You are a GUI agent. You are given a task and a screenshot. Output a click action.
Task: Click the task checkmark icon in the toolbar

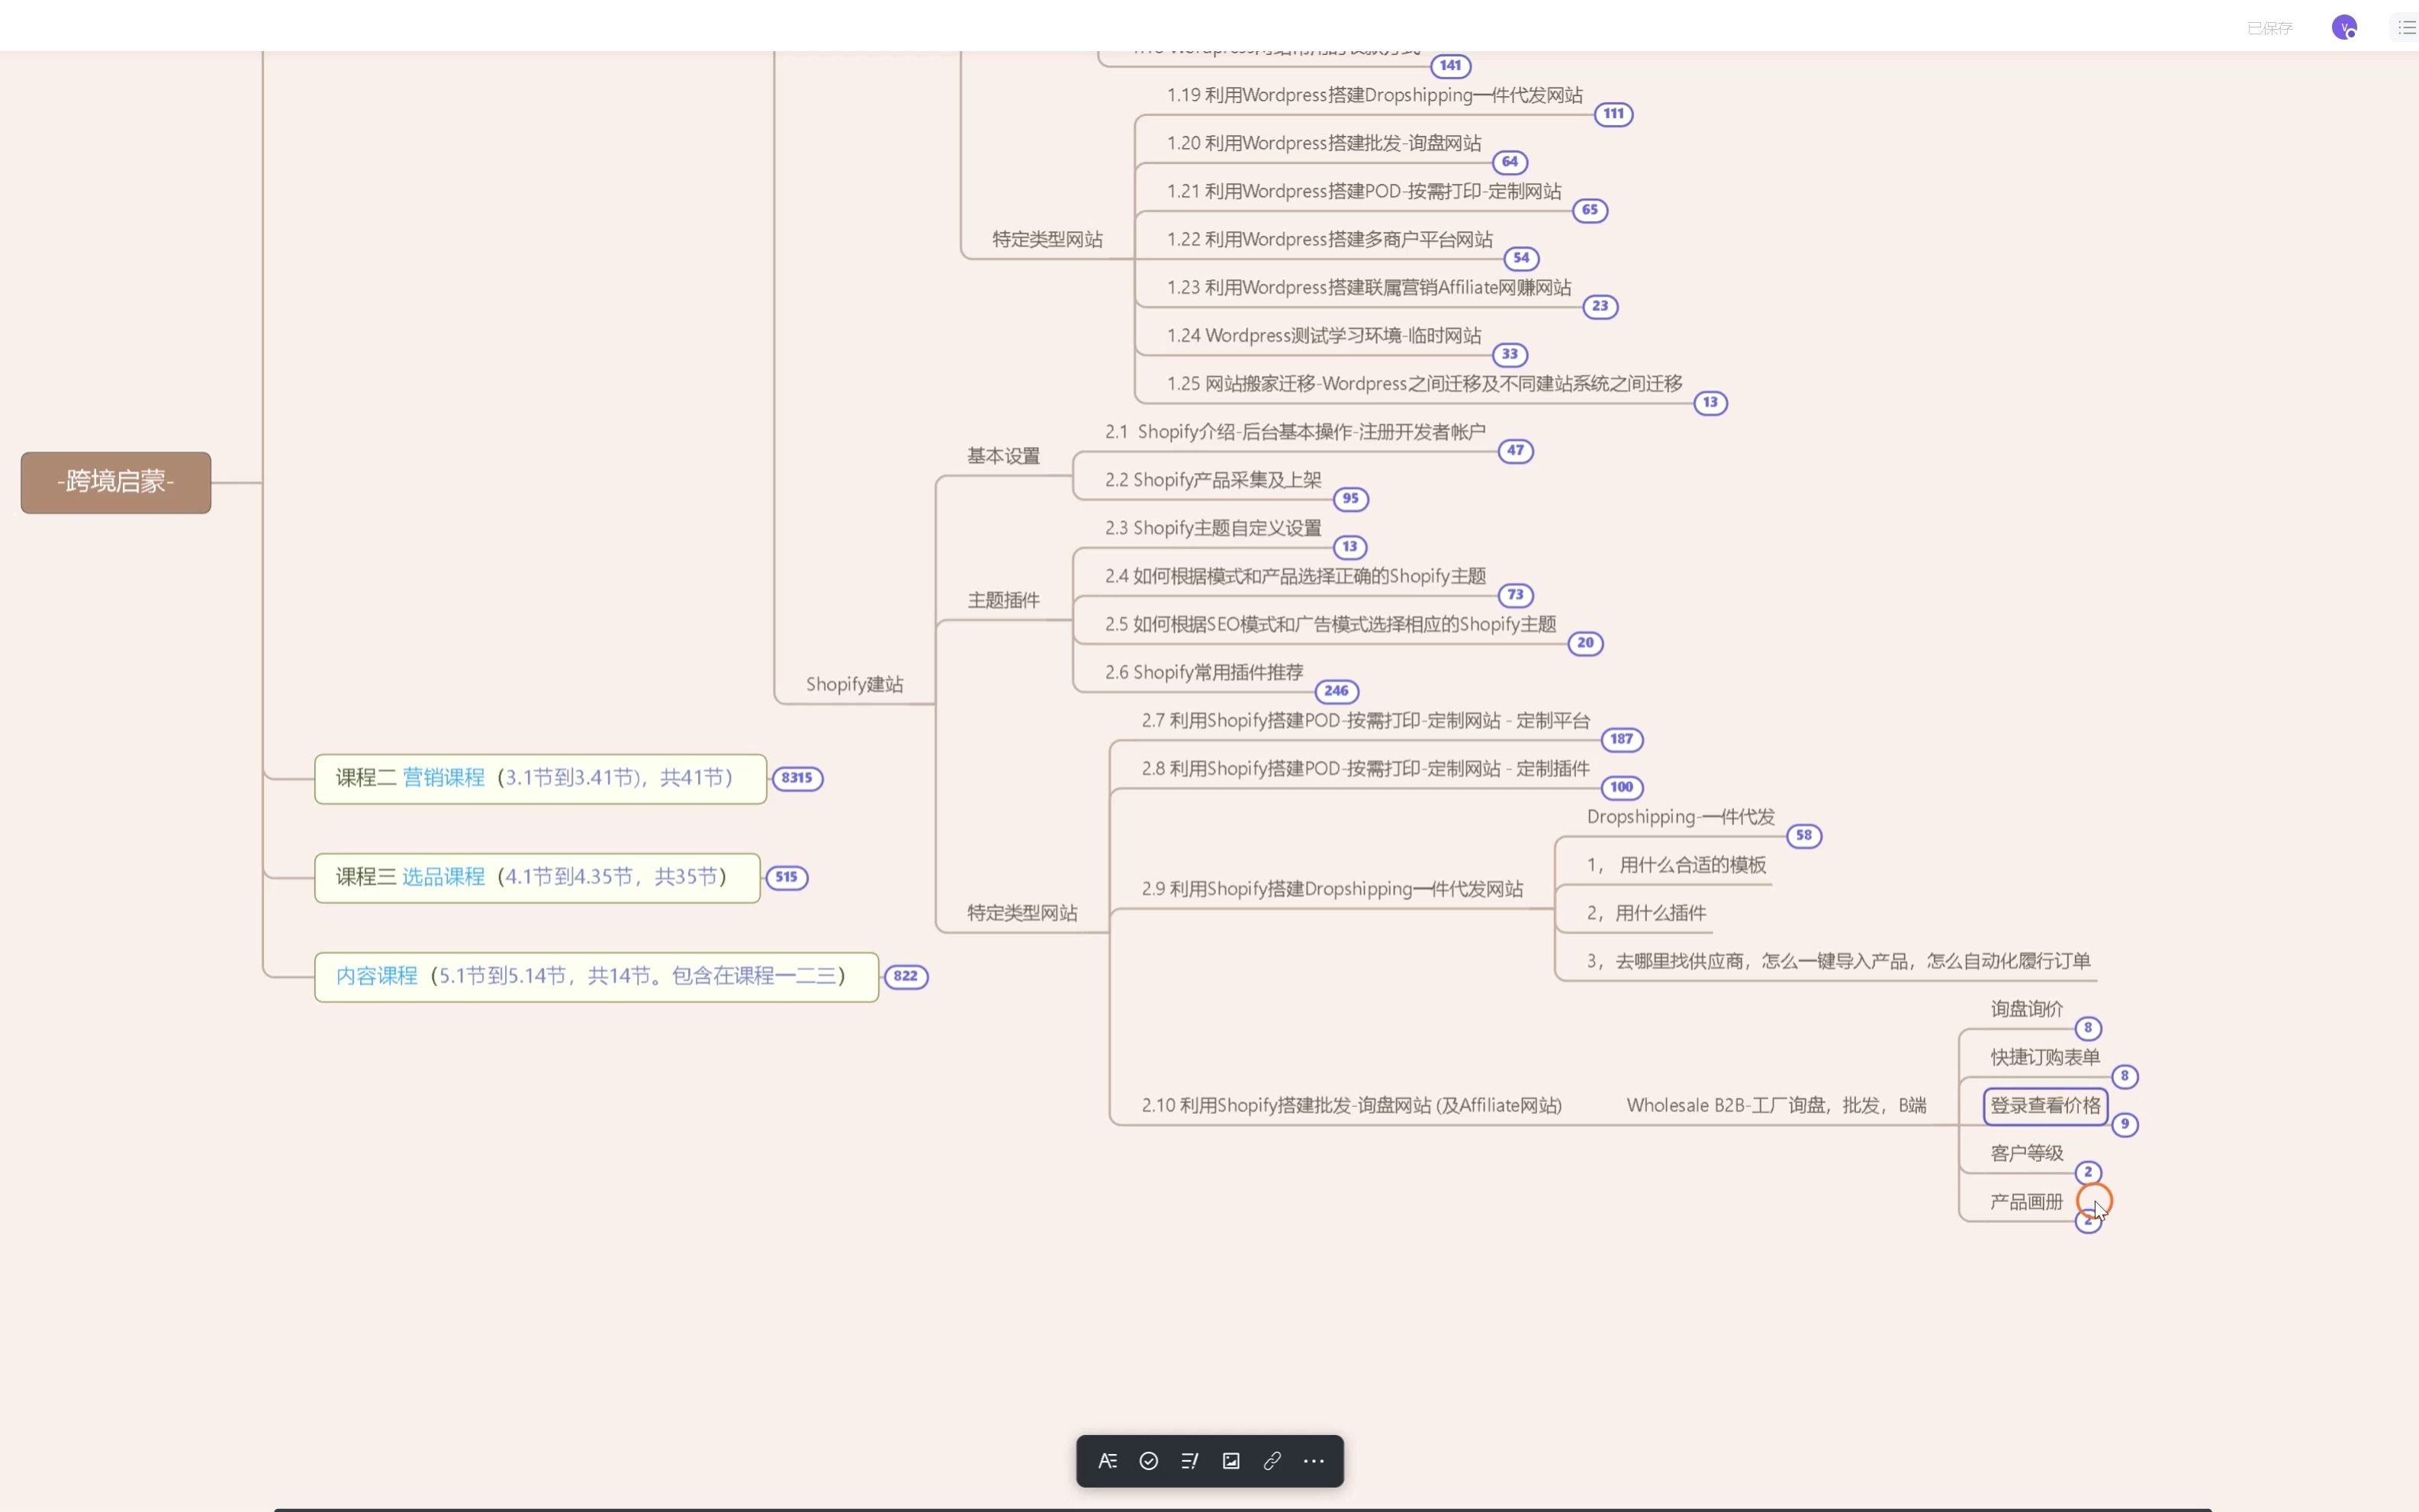[x=1148, y=1460]
